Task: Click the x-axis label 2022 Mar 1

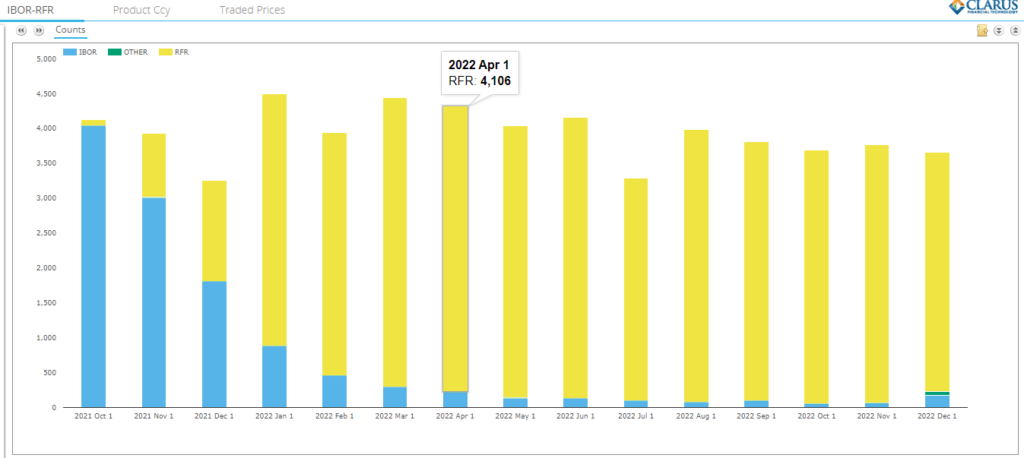Action: (x=394, y=416)
